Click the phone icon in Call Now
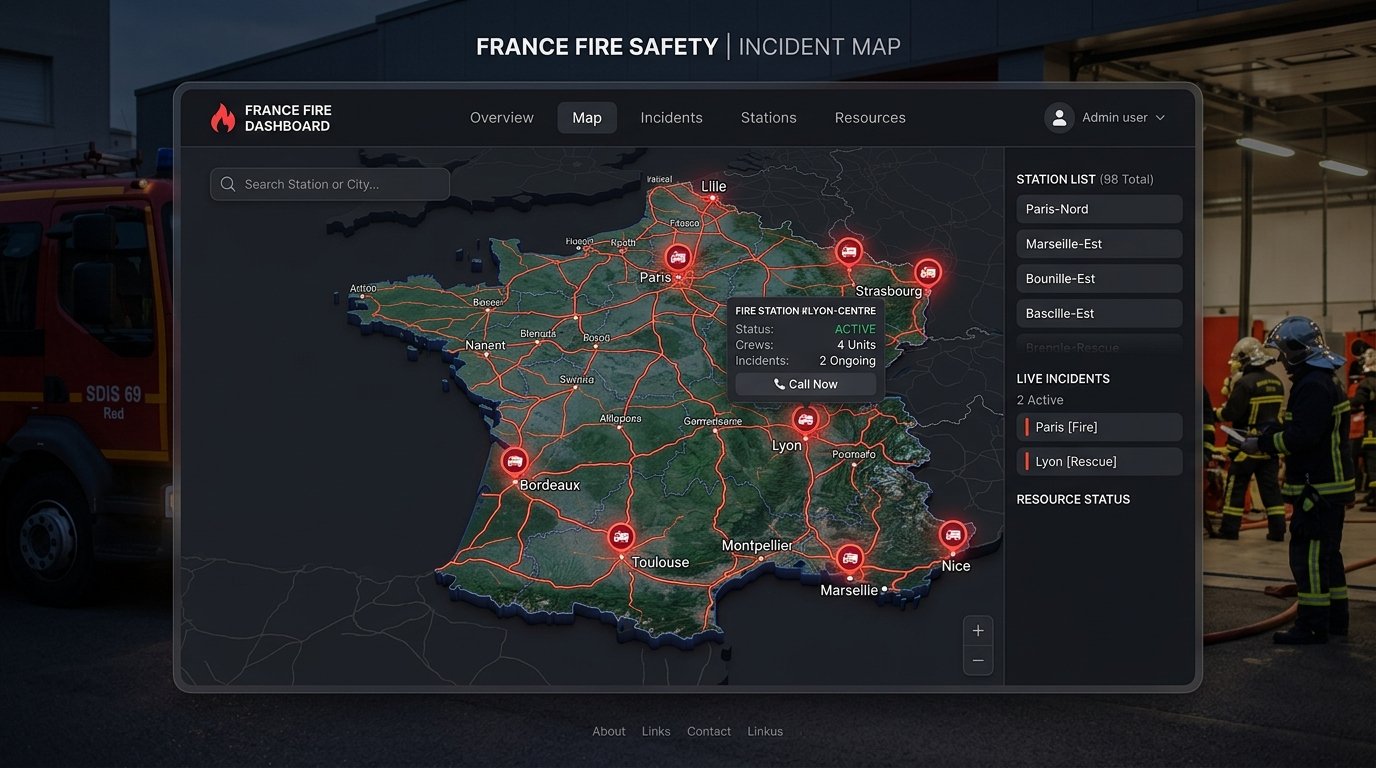This screenshot has width=1376, height=768. click(x=779, y=384)
